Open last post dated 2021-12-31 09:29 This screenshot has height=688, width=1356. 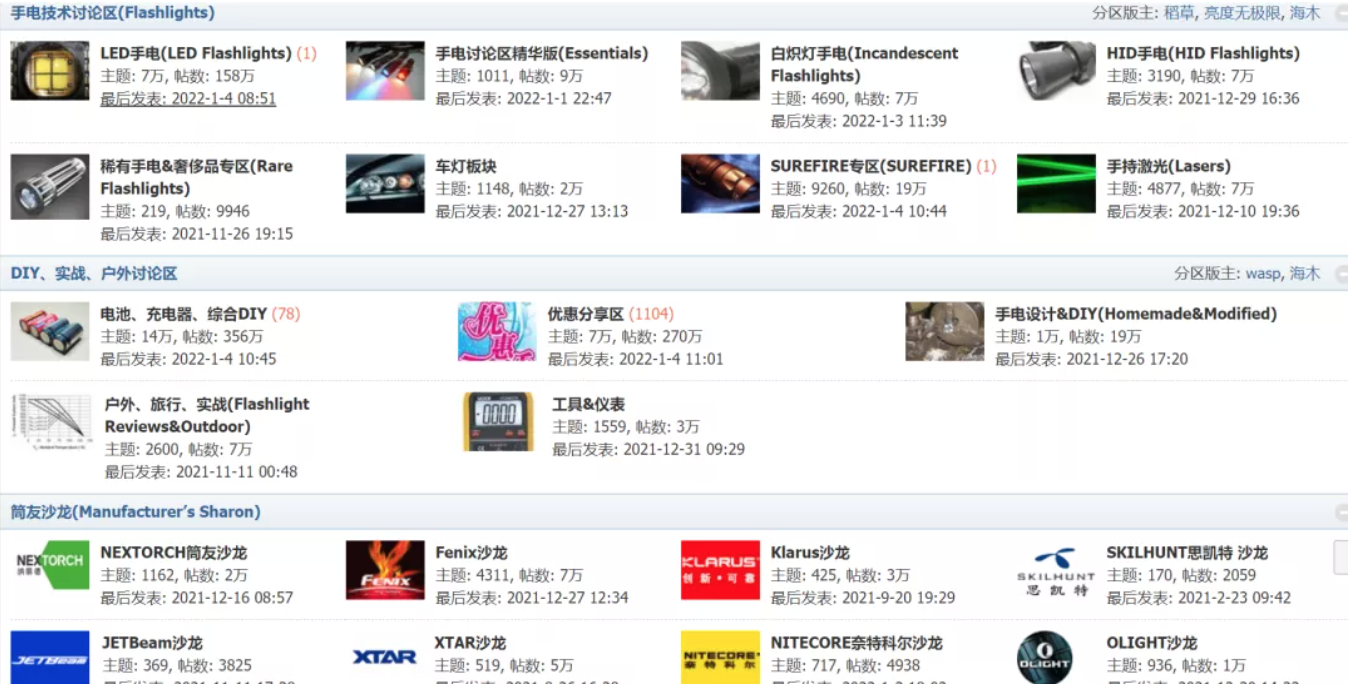pos(649,449)
